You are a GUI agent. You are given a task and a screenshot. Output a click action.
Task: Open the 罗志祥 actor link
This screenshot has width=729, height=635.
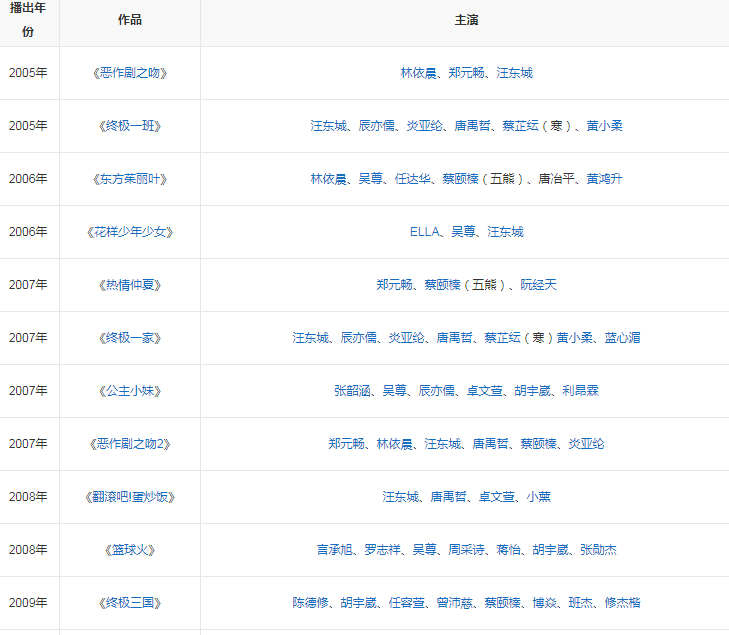coord(383,550)
